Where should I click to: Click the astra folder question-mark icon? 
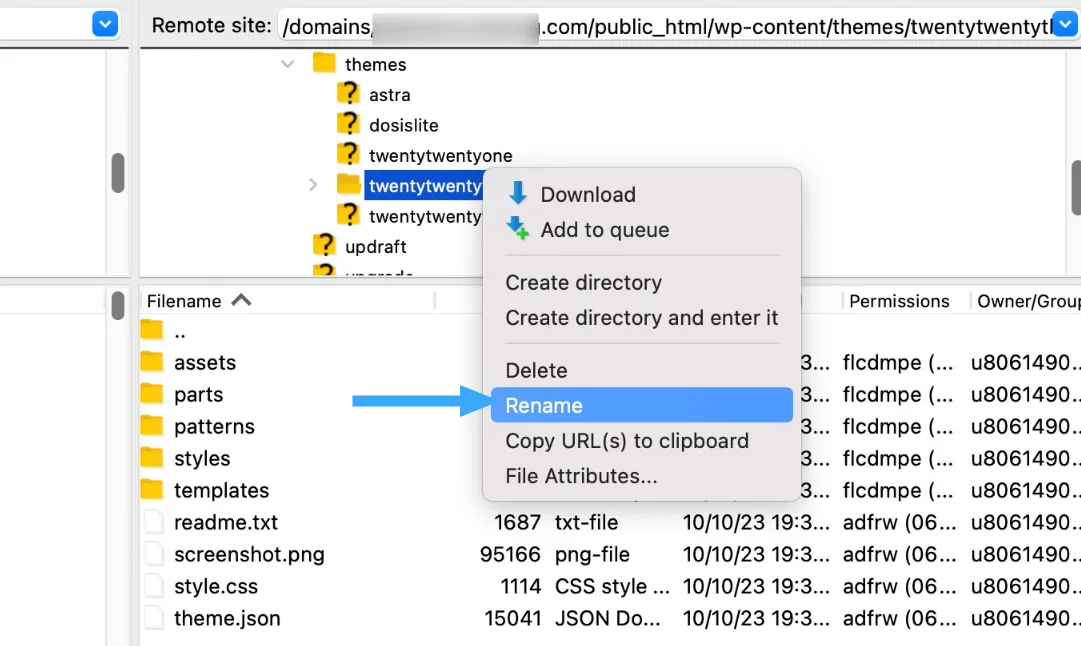348,94
